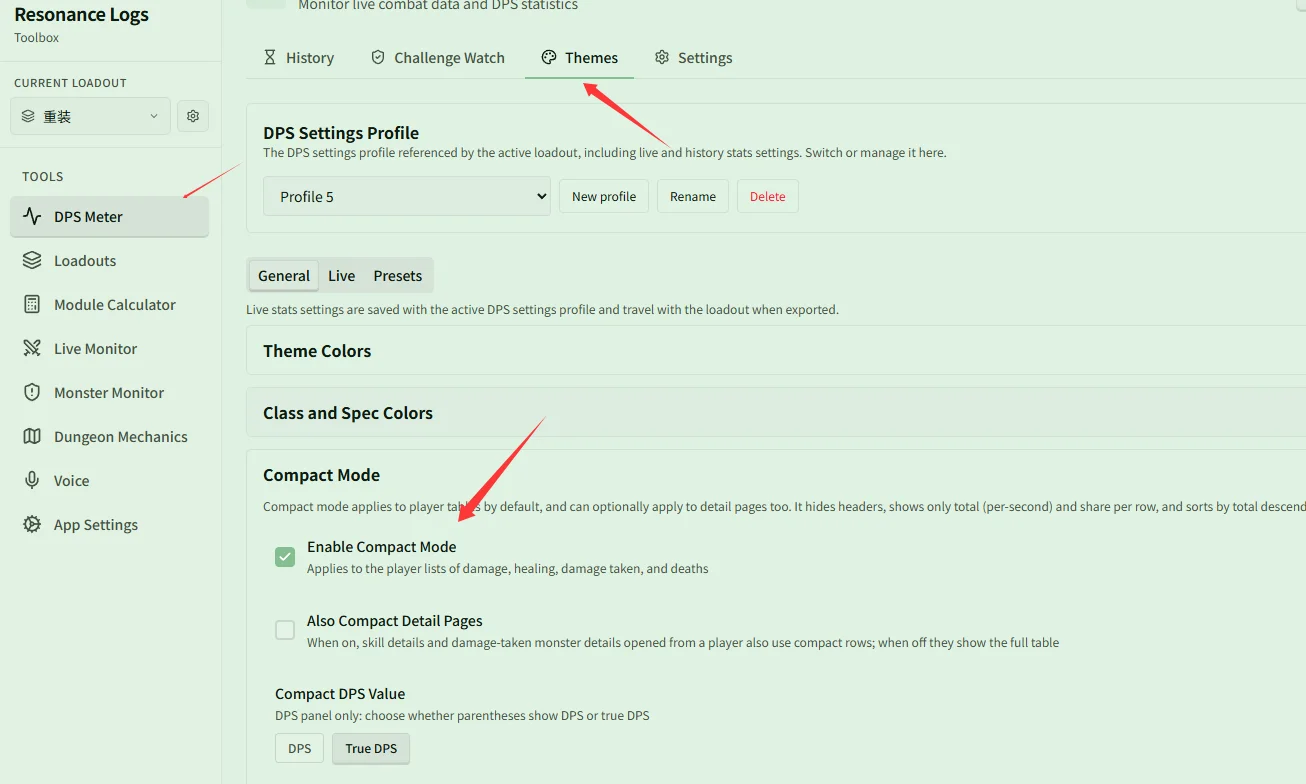Viewport: 1306px width, 784px height.
Task: Switch to the Challenge Watch tab
Action: tap(437, 57)
